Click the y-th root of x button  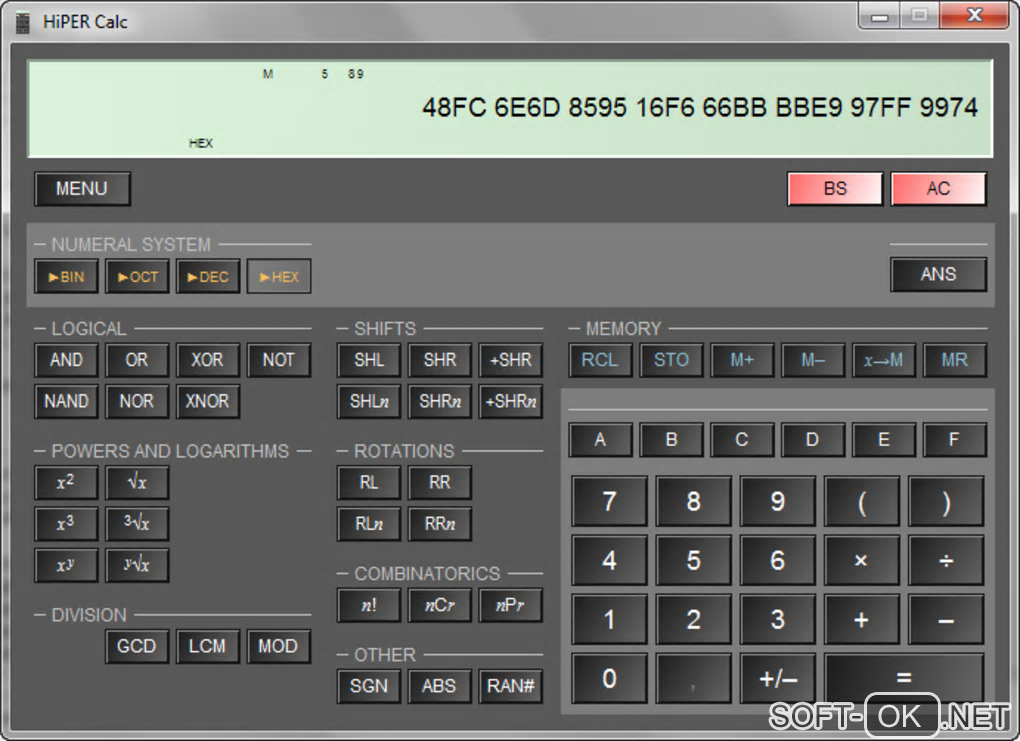pyautogui.click(x=137, y=565)
